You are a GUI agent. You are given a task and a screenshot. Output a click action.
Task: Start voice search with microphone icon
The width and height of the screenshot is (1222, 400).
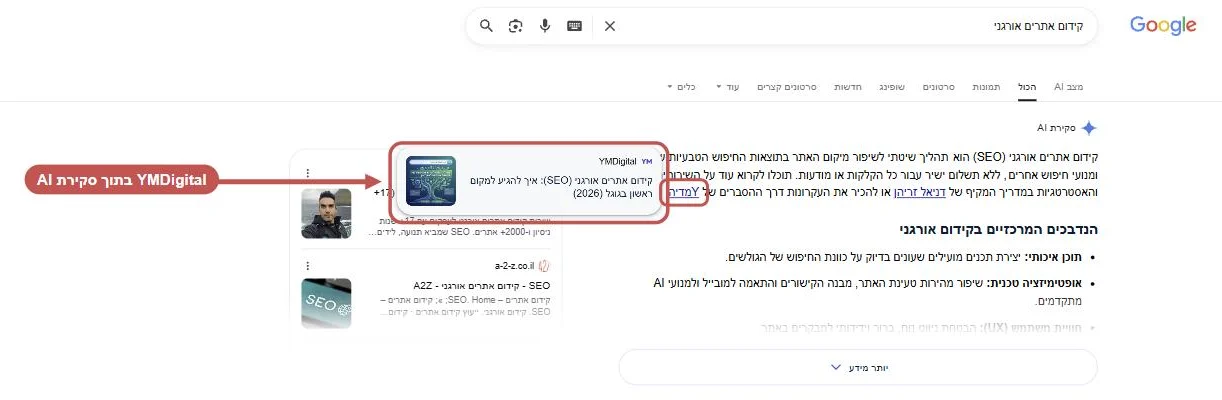point(545,26)
